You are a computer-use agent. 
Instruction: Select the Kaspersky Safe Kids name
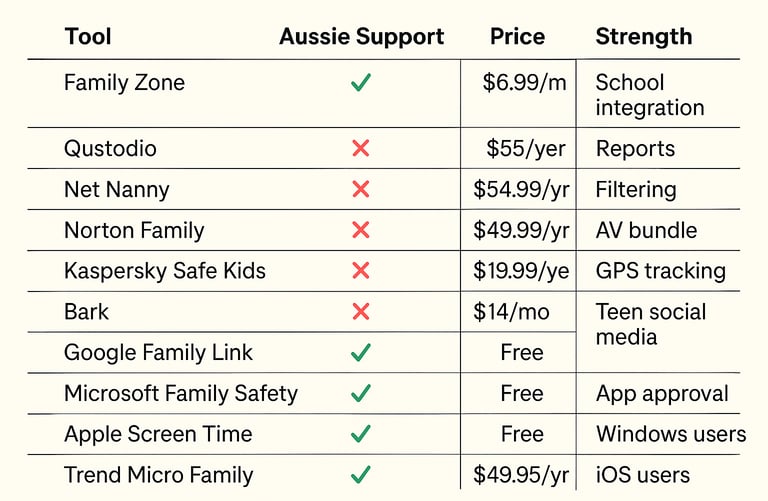(x=165, y=271)
